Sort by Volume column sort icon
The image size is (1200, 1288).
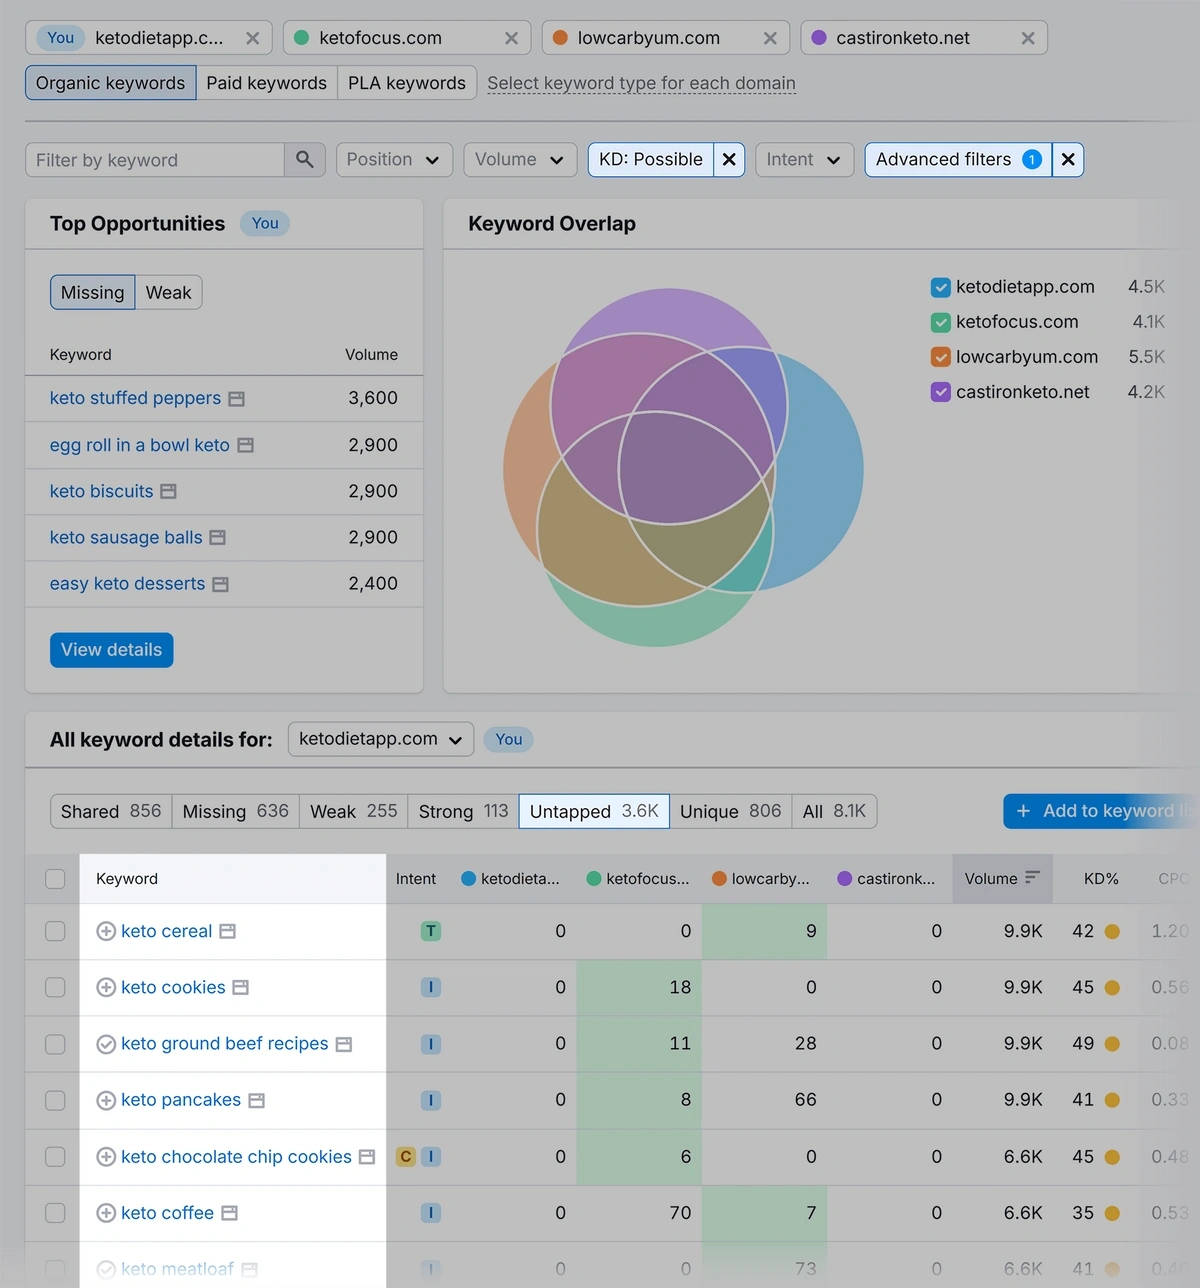1033,878
